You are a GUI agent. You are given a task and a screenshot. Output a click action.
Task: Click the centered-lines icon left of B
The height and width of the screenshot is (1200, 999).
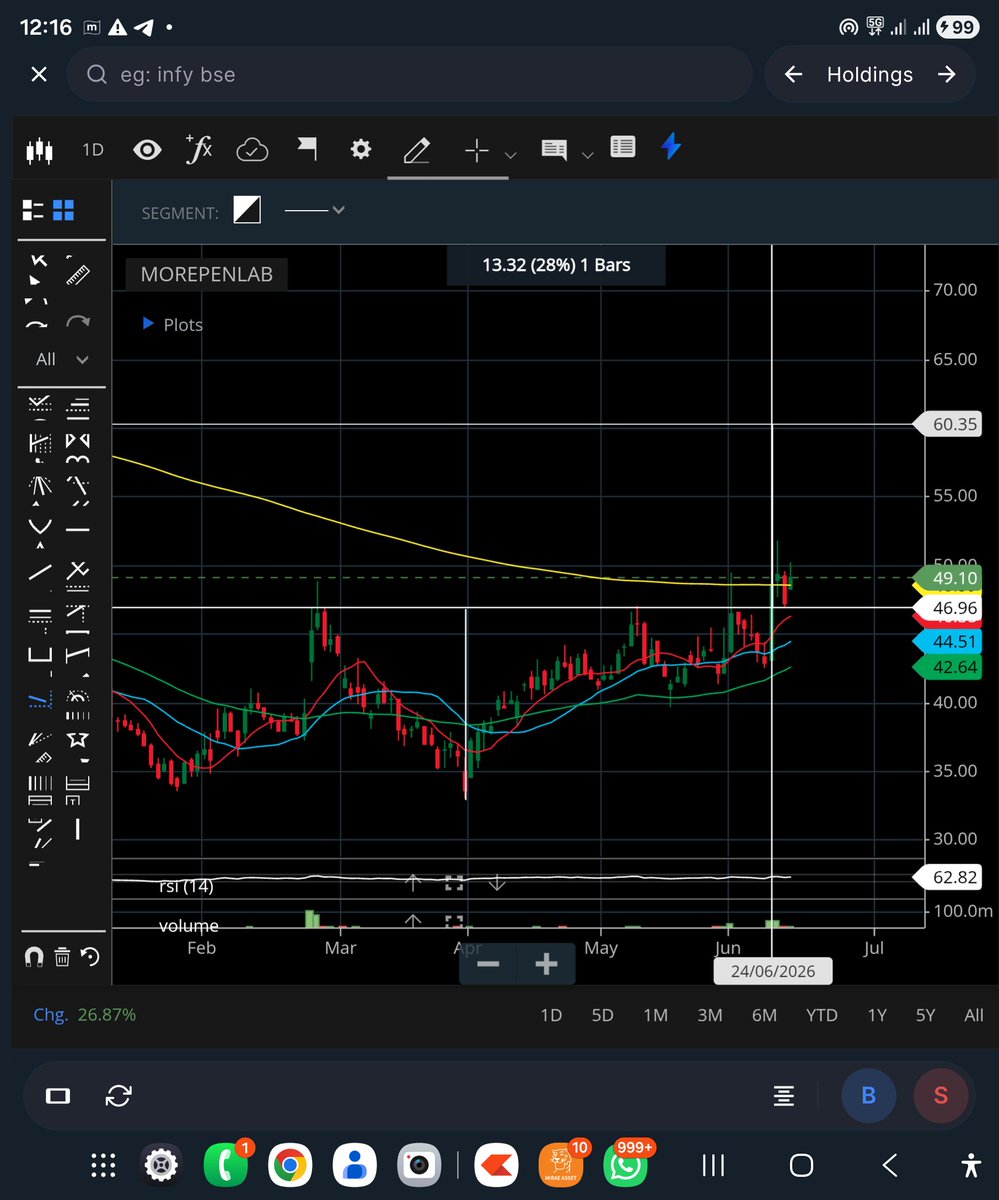784,1096
